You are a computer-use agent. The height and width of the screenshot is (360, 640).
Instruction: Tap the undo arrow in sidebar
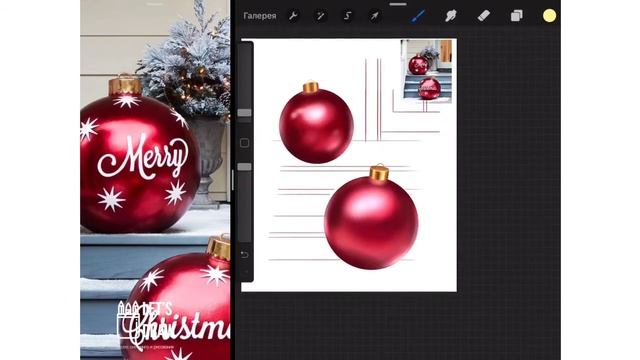pos(244,255)
